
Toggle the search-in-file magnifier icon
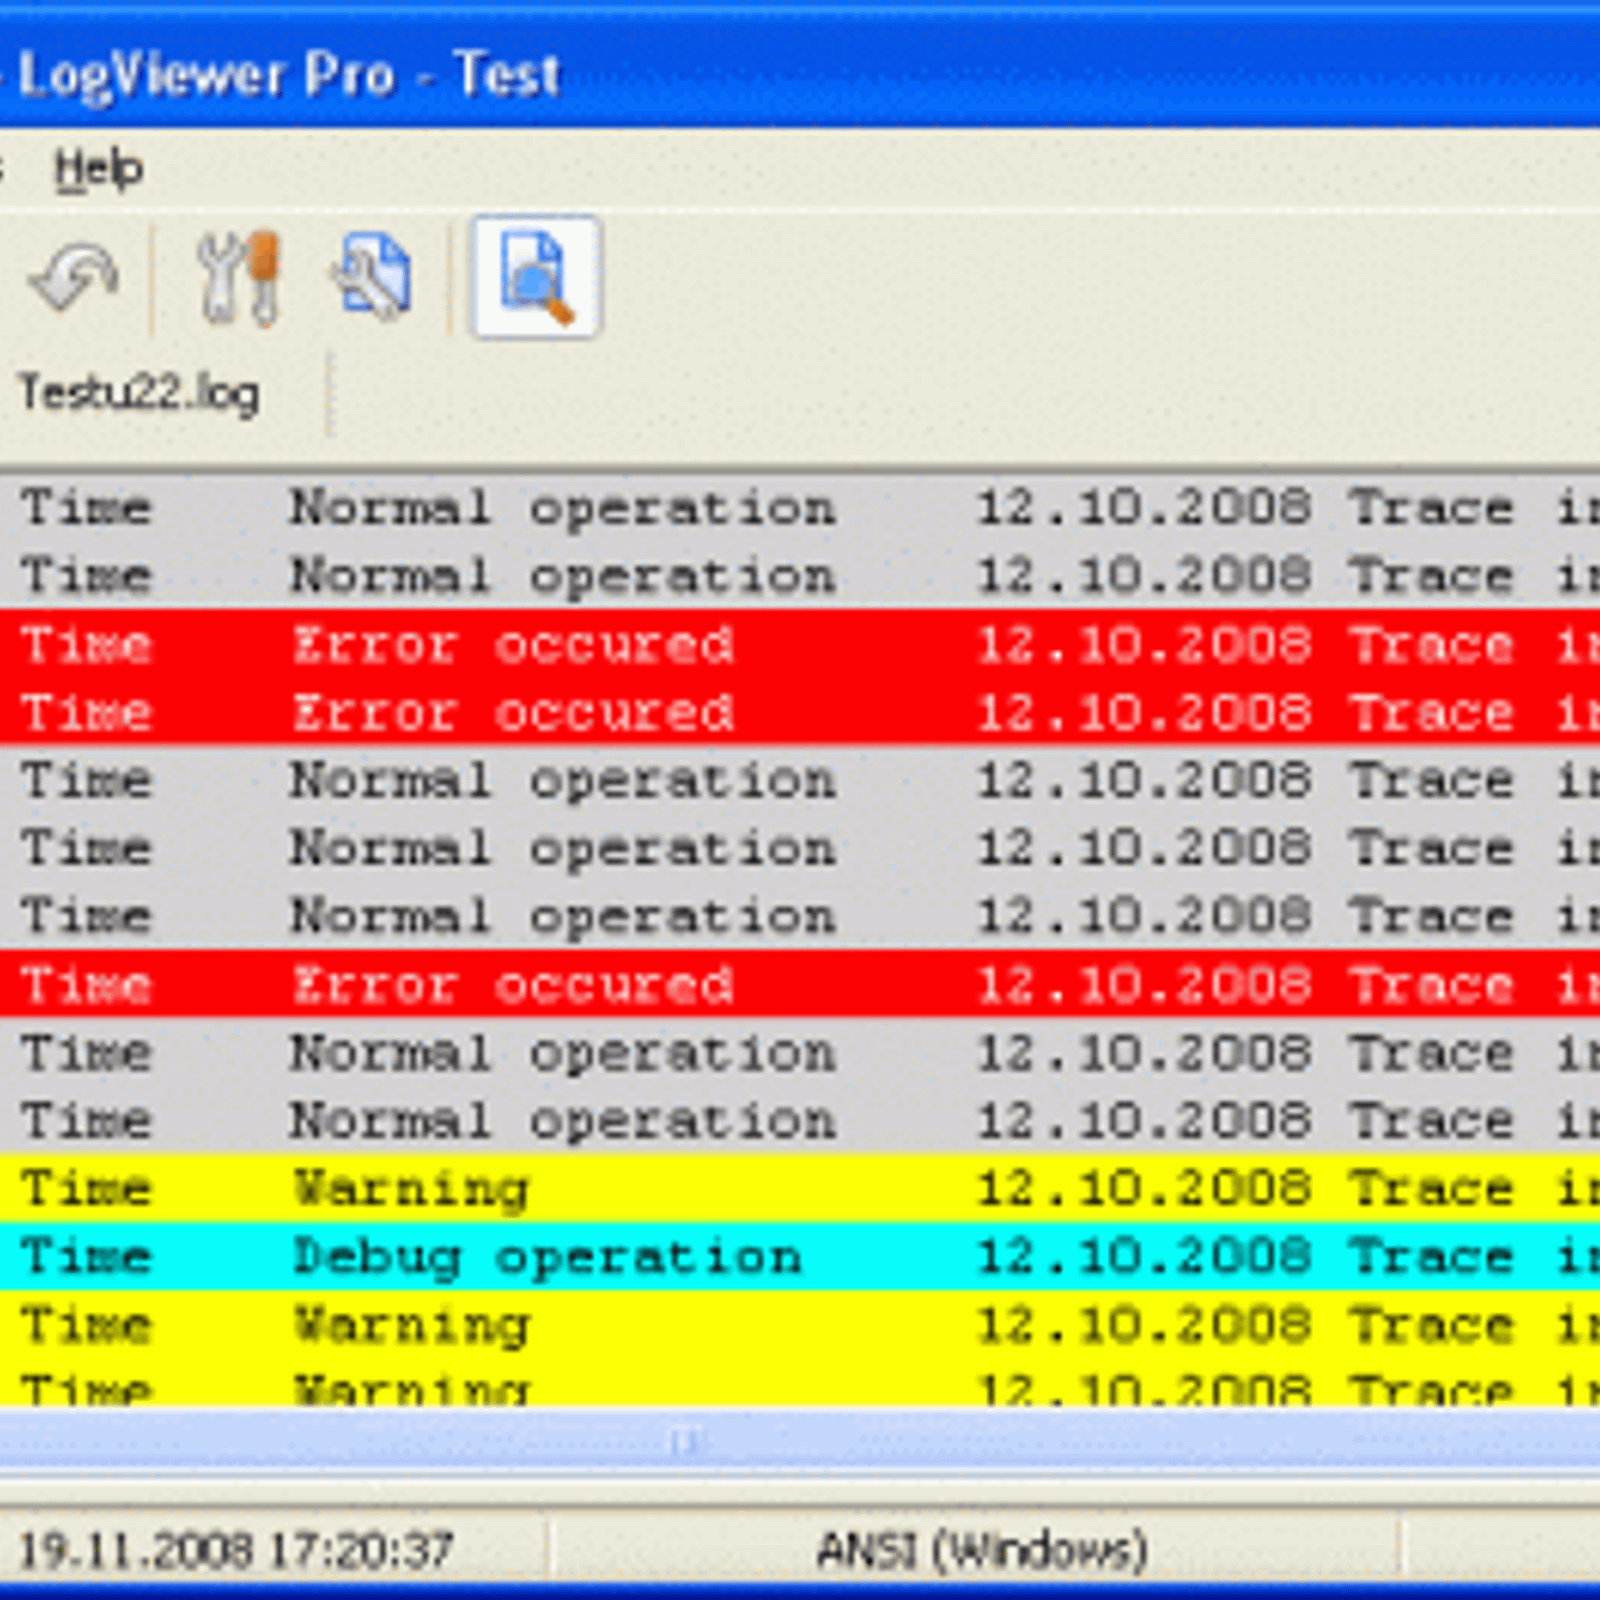click(536, 278)
